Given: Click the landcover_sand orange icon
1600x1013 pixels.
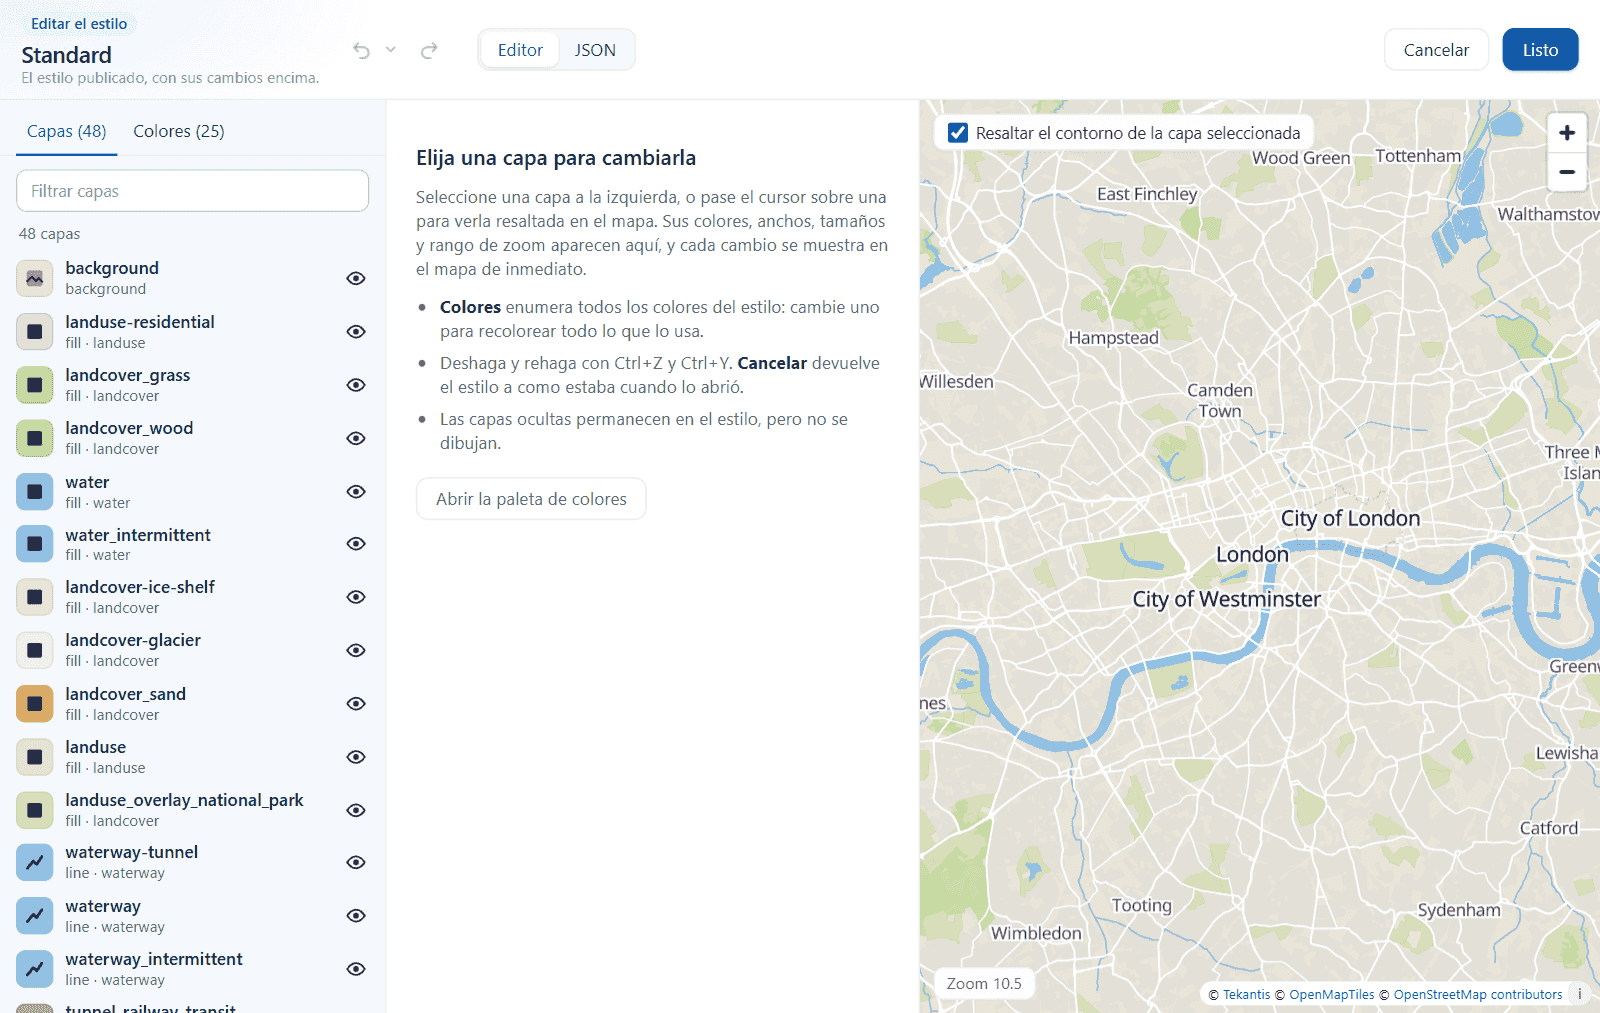Looking at the screenshot, I should [x=35, y=704].
